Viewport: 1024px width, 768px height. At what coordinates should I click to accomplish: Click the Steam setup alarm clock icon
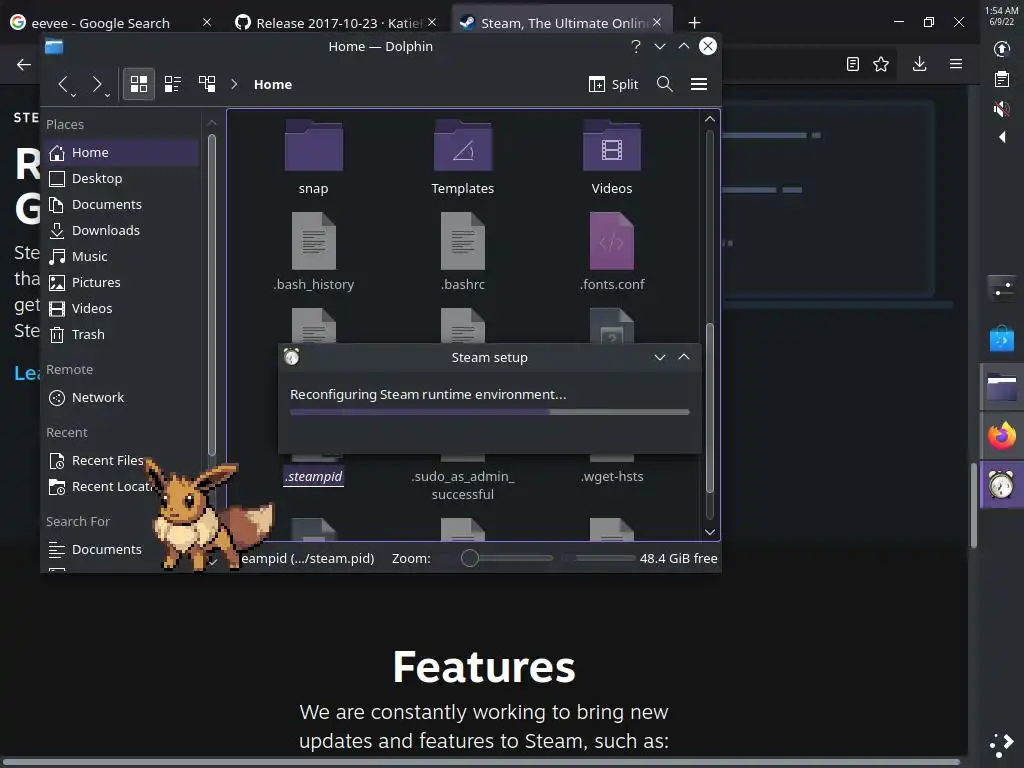(x=291, y=357)
